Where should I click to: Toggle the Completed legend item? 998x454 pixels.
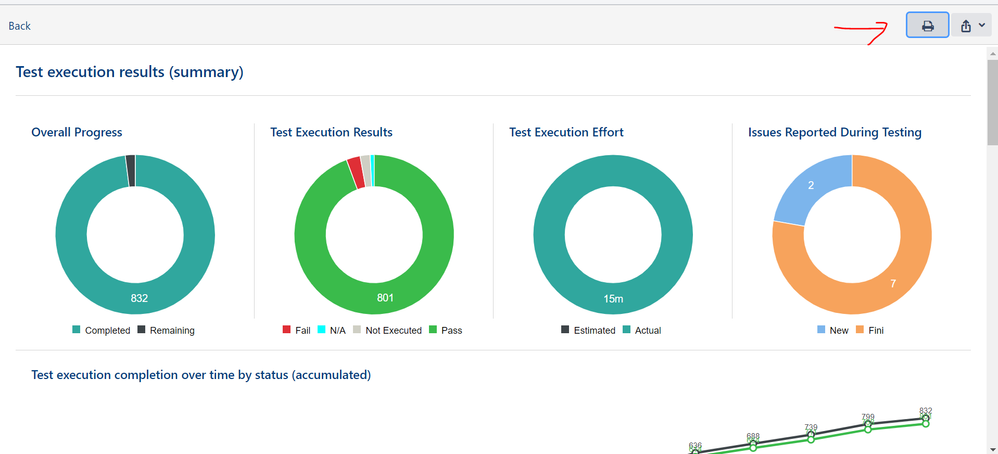(x=101, y=330)
